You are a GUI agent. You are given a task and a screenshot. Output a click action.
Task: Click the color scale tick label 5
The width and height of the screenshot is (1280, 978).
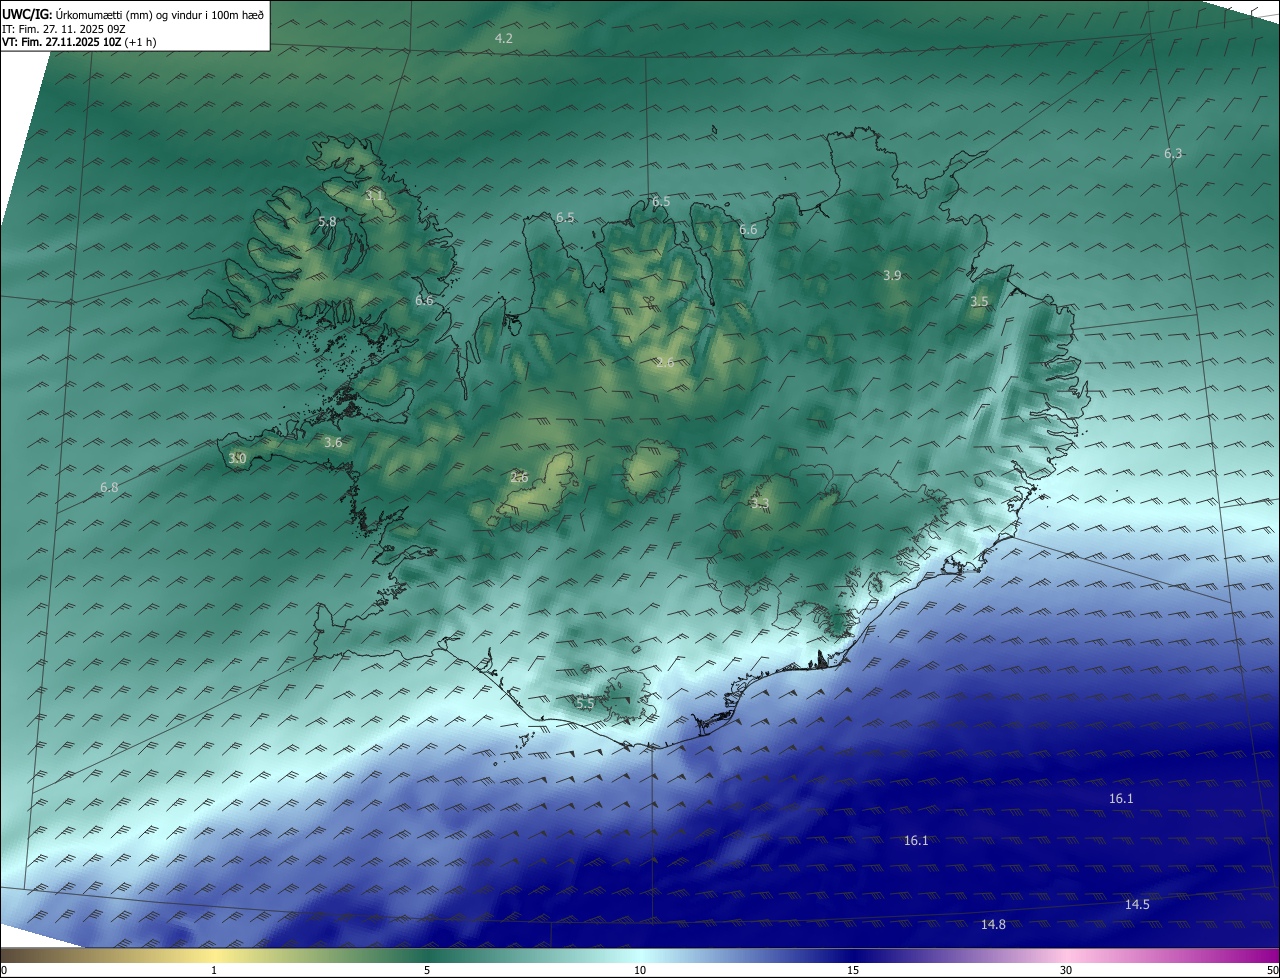point(427,970)
